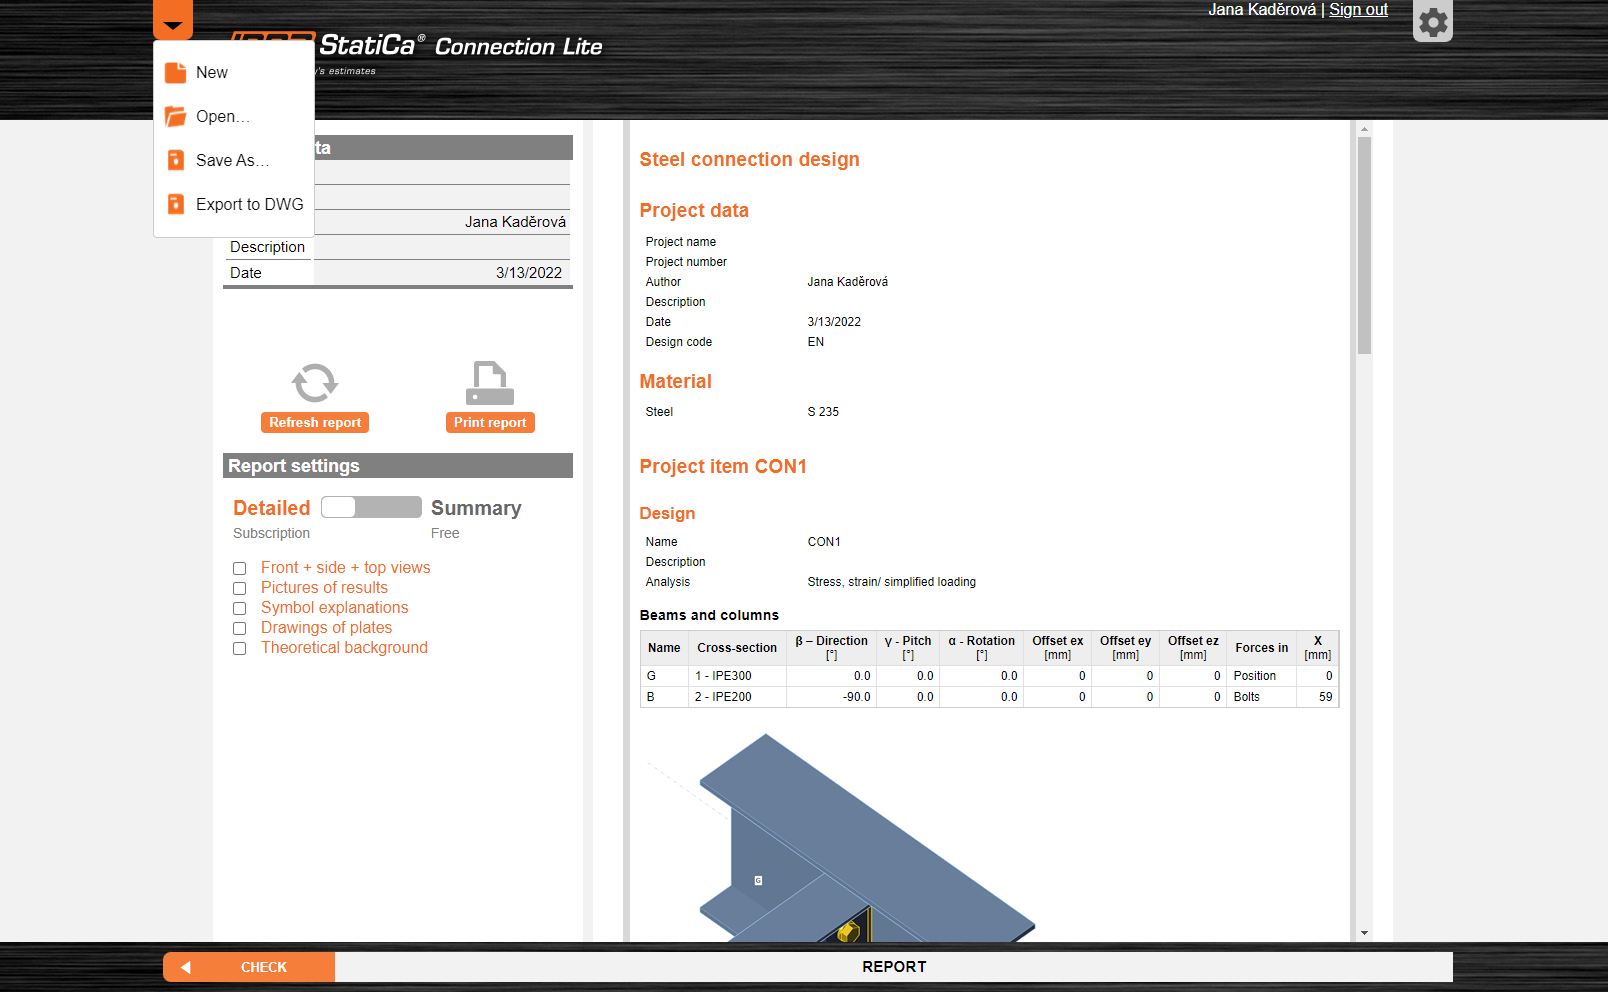Enable Front + side + top views checkbox
Image resolution: width=1608 pixels, height=992 pixels.
tap(240, 569)
